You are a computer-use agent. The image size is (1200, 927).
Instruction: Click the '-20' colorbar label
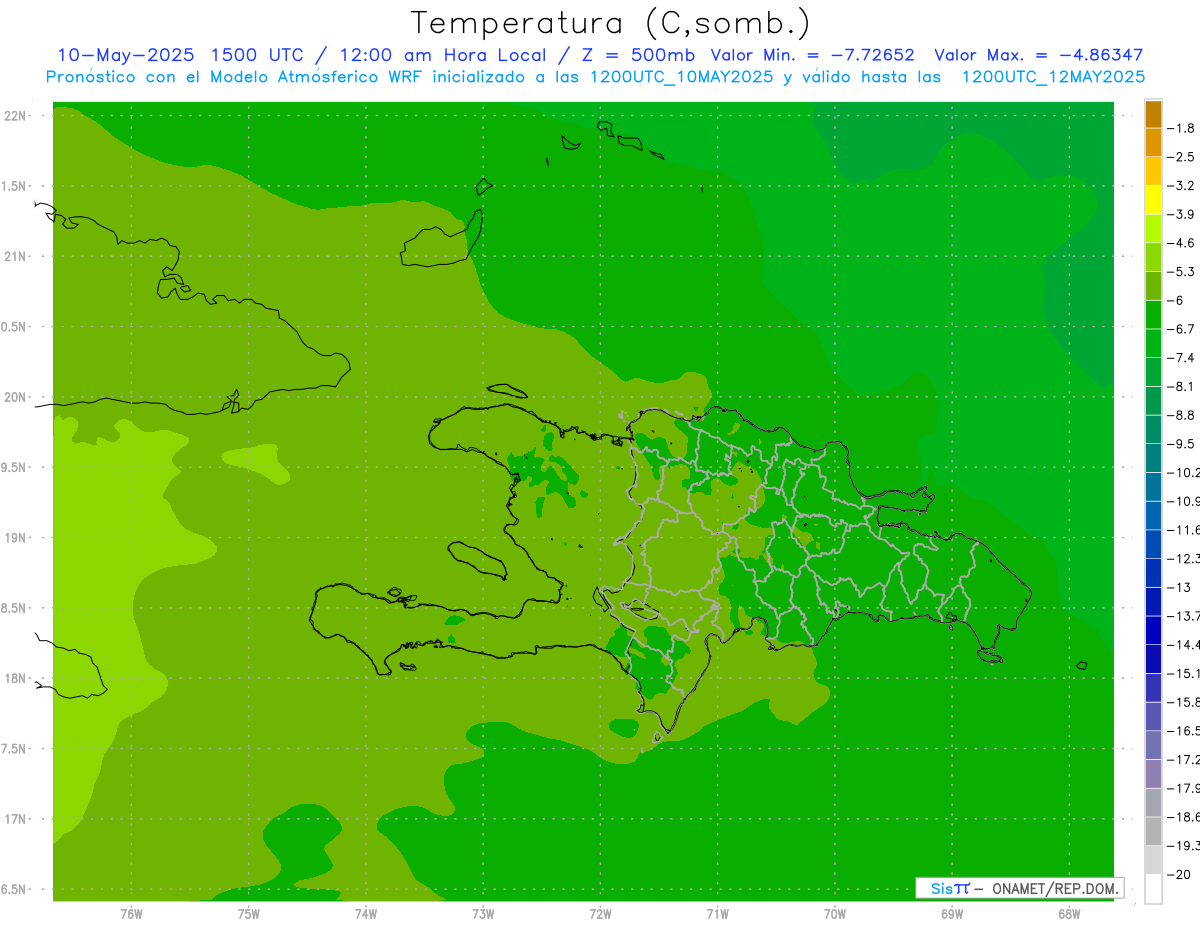tap(1179, 874)
